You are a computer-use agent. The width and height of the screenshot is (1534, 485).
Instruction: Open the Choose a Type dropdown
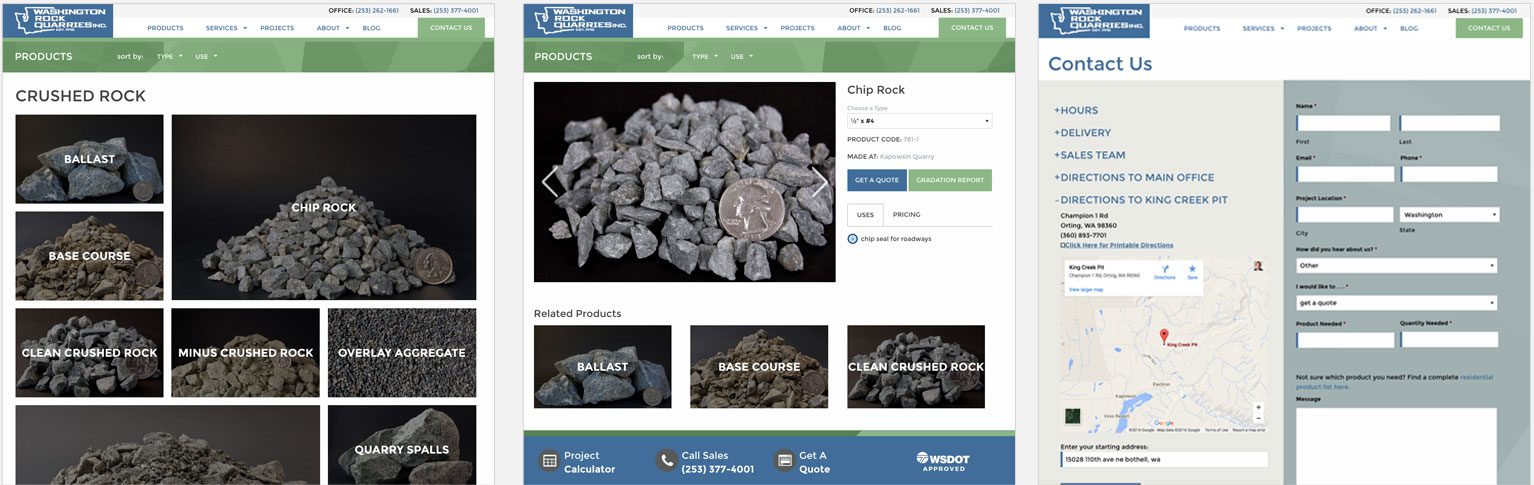919,121
